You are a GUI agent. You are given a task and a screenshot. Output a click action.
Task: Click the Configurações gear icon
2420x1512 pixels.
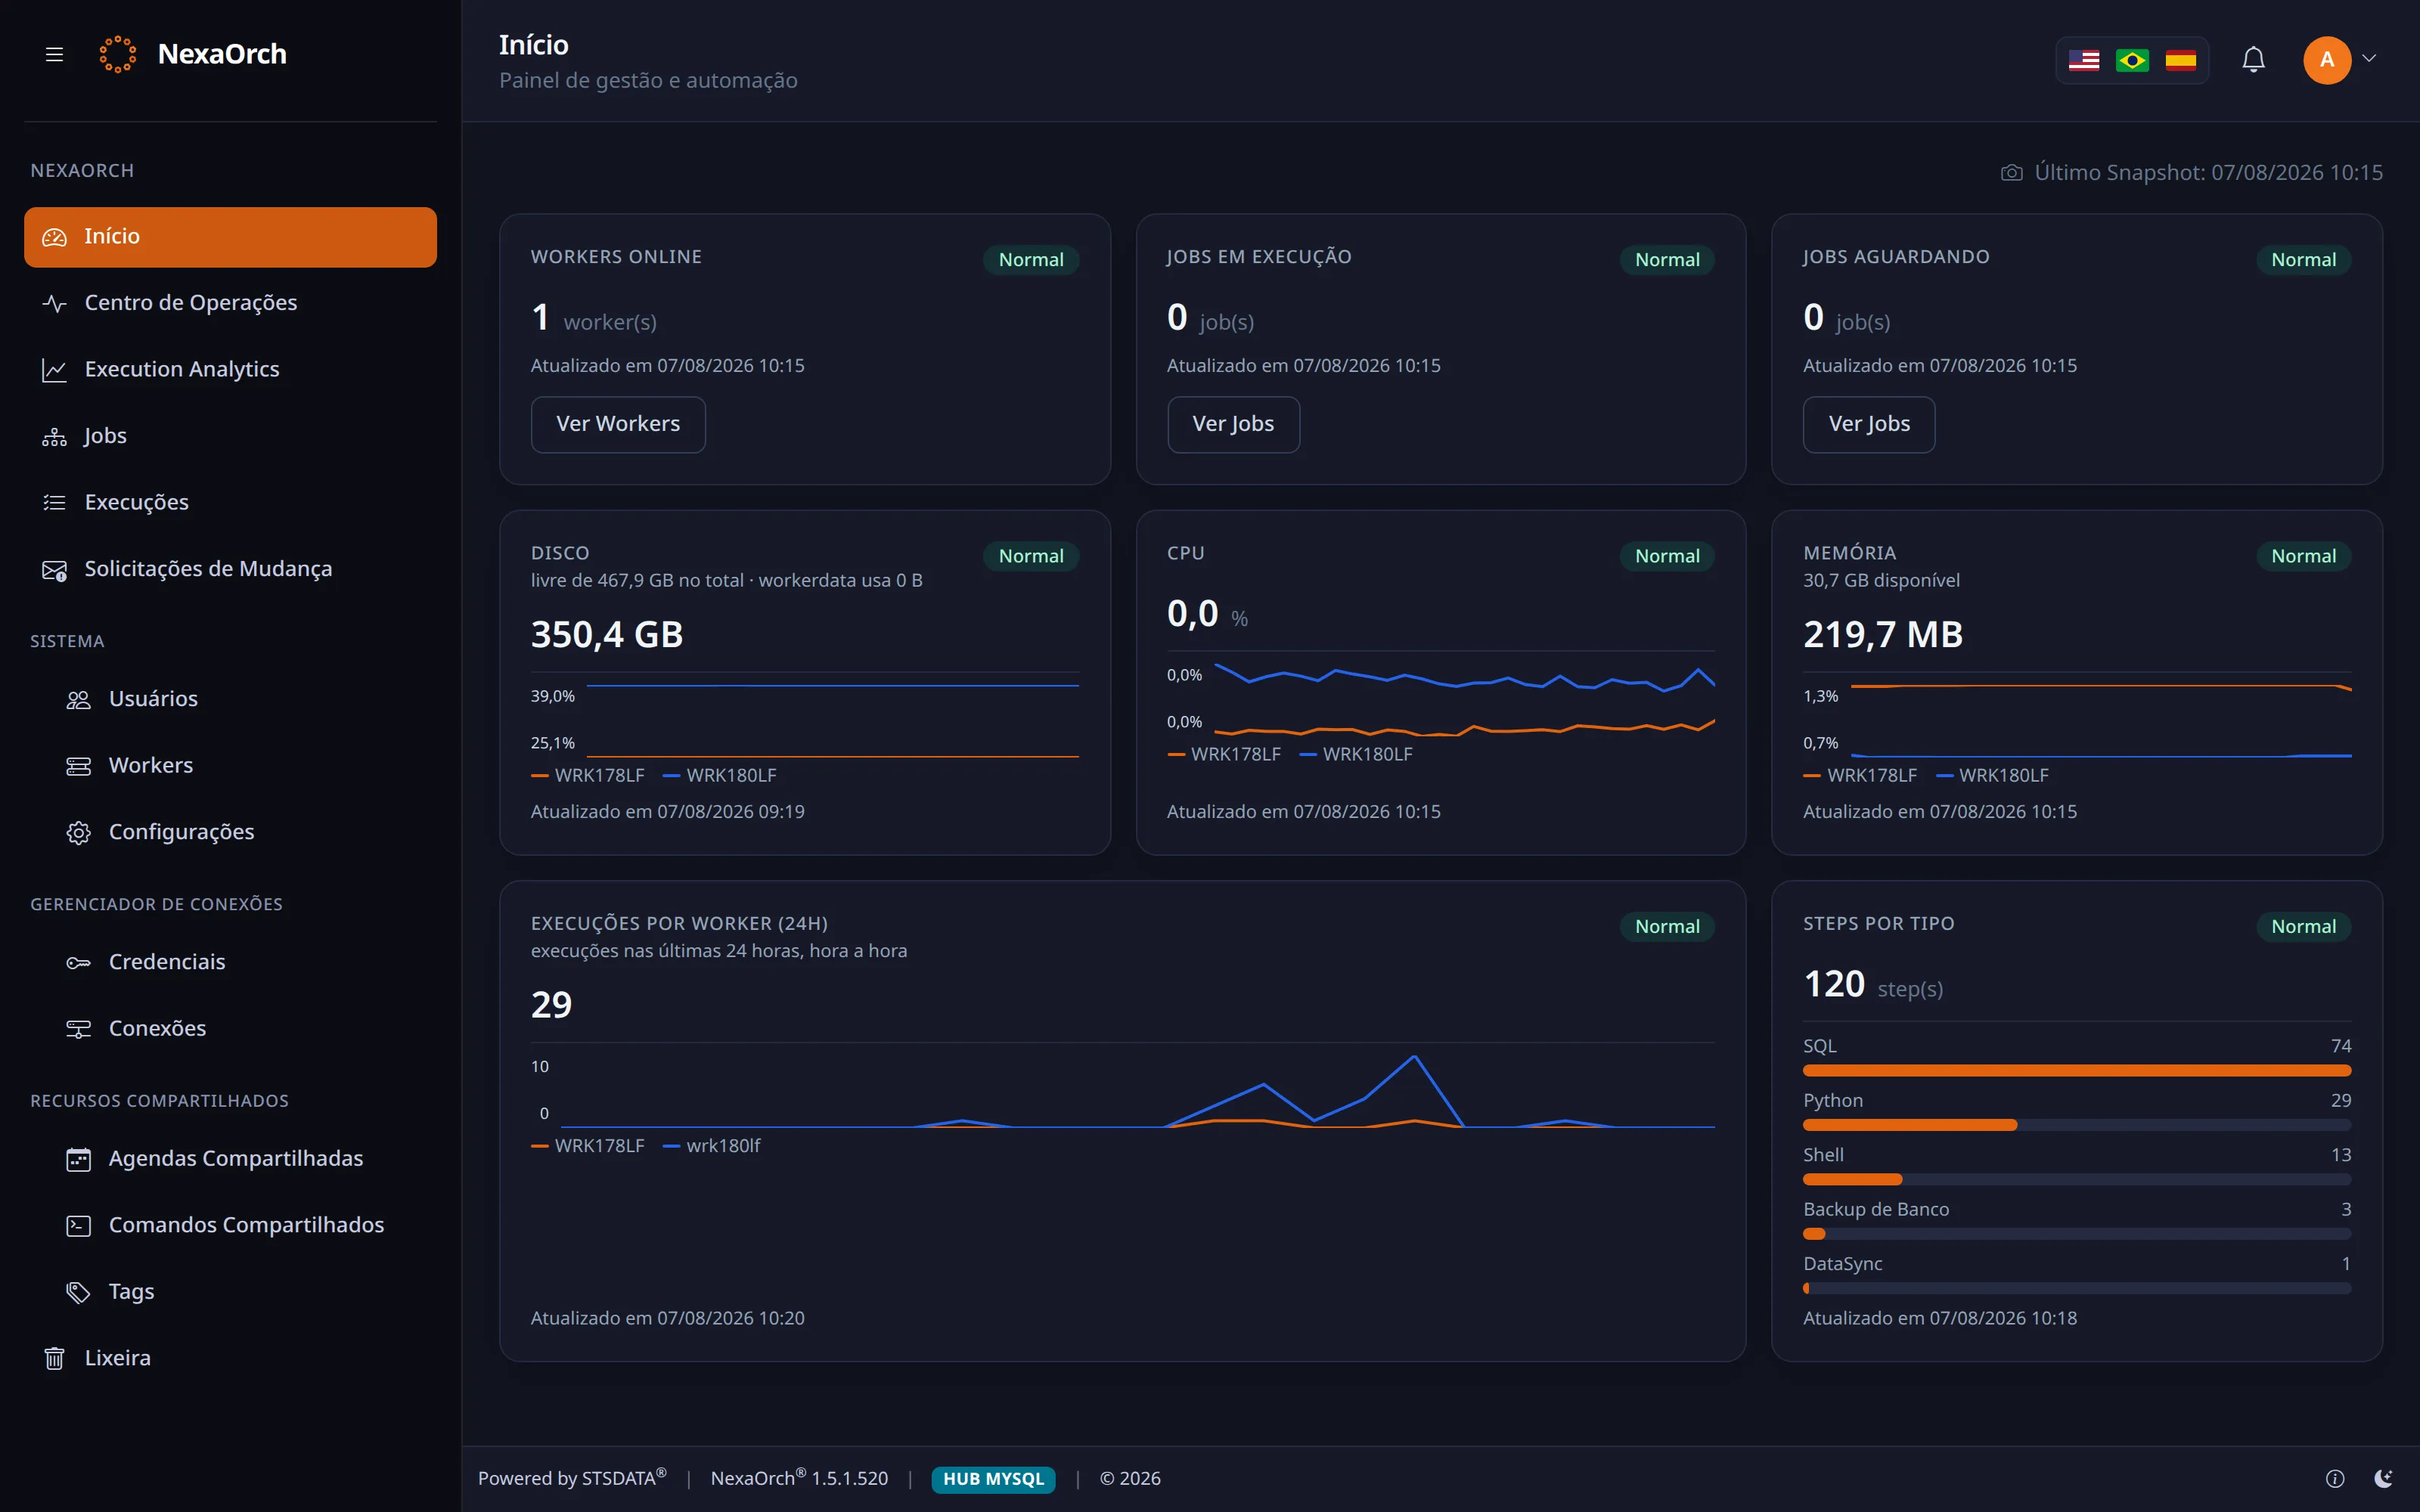78,832
